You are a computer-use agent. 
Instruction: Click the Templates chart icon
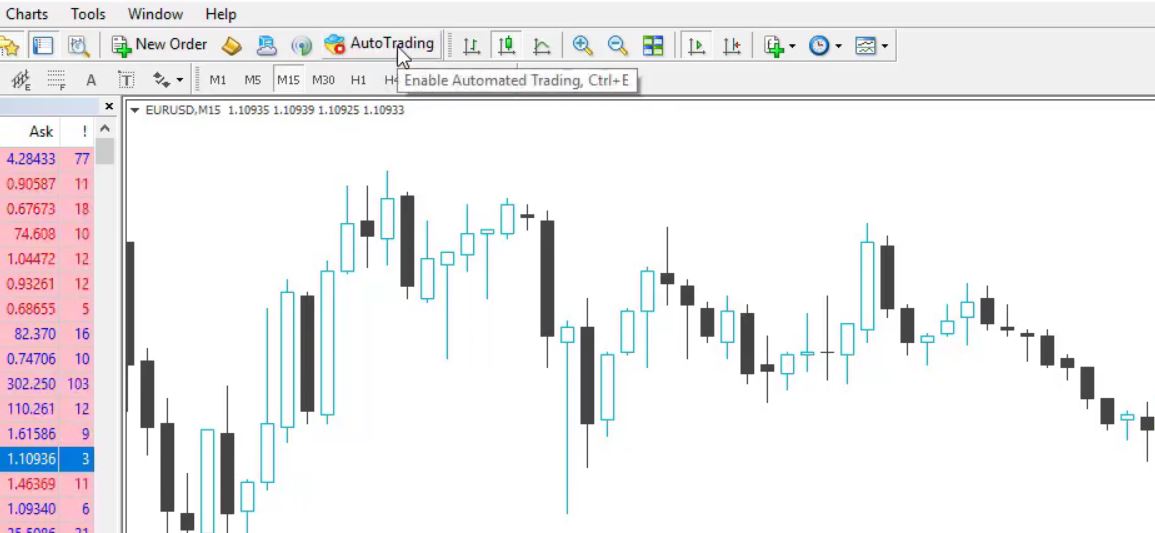[866, 46]
